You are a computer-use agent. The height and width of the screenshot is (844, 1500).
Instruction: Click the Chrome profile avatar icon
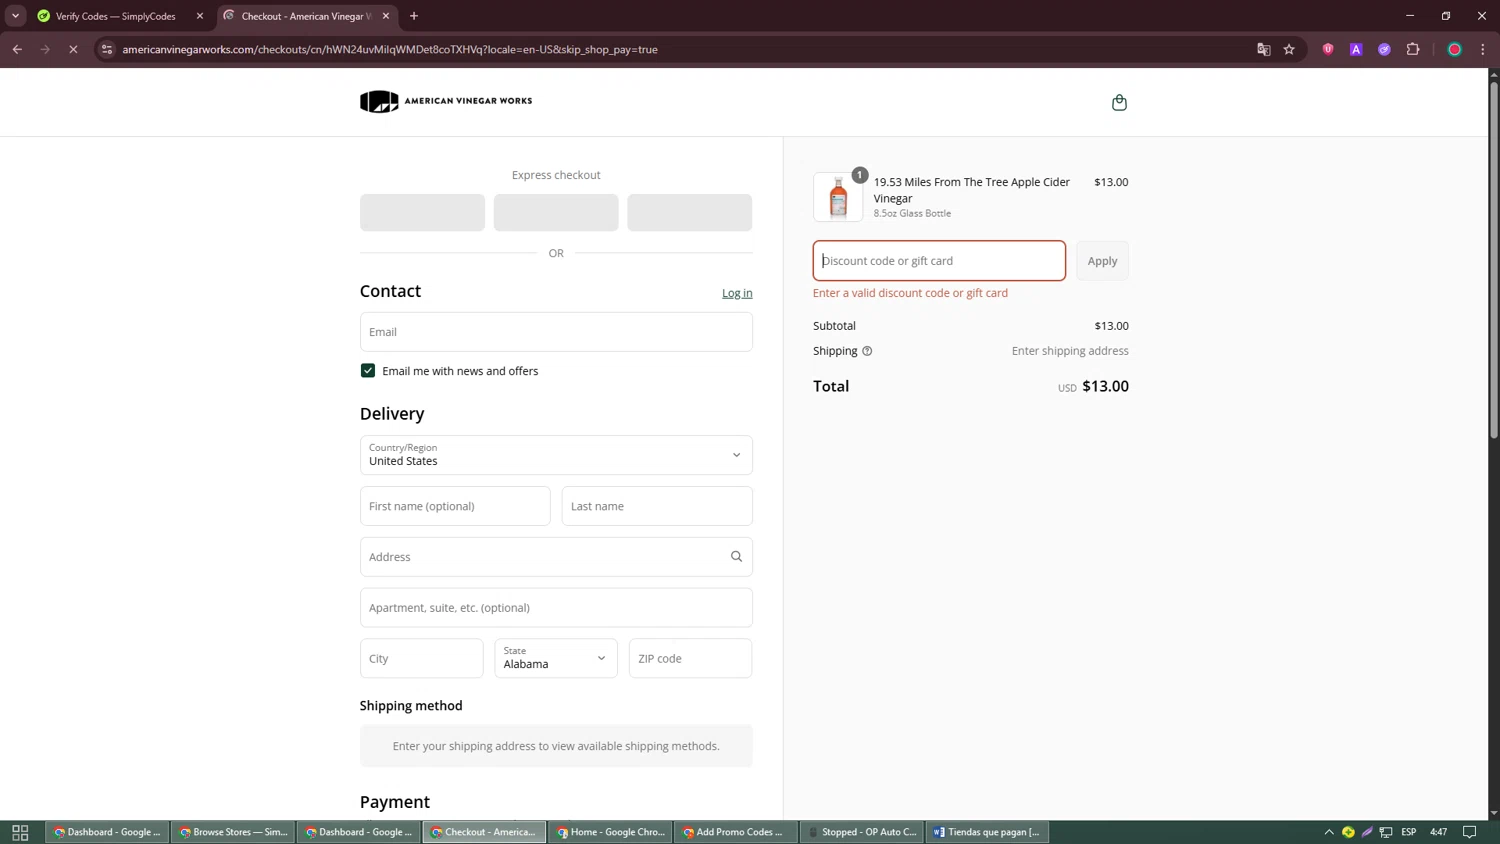click(x=1455, y=49)
